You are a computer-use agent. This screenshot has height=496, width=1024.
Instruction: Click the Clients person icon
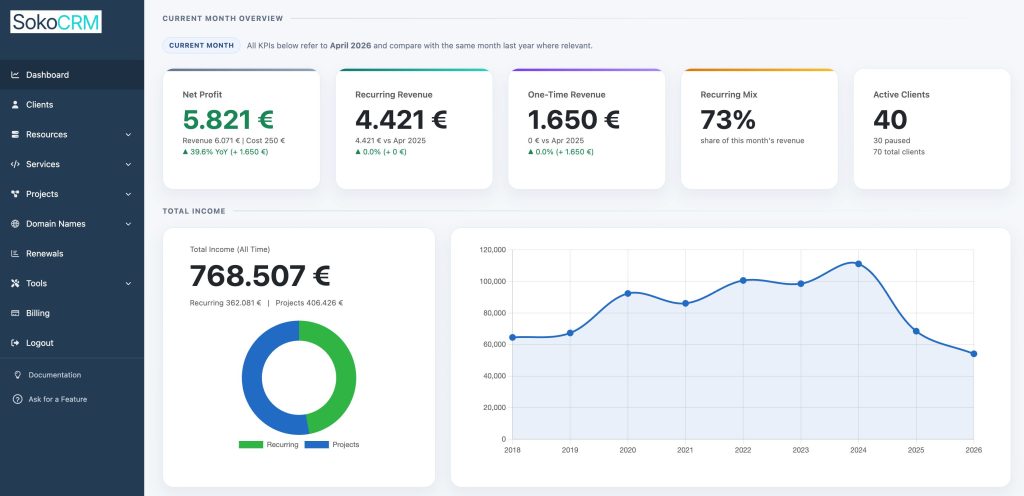pos(15,104)
